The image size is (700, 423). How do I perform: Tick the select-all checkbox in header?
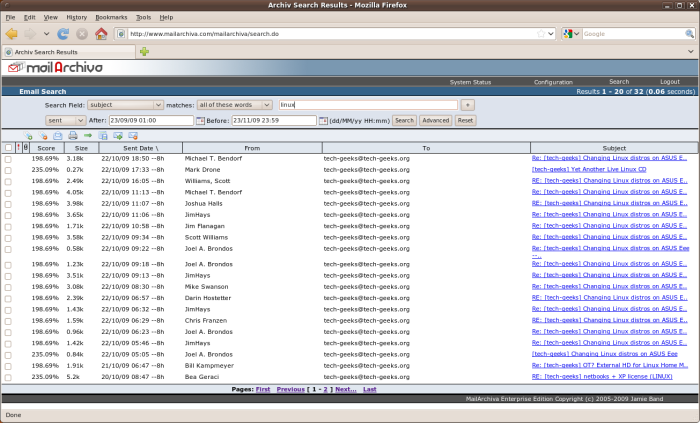[x=8, y=148]
